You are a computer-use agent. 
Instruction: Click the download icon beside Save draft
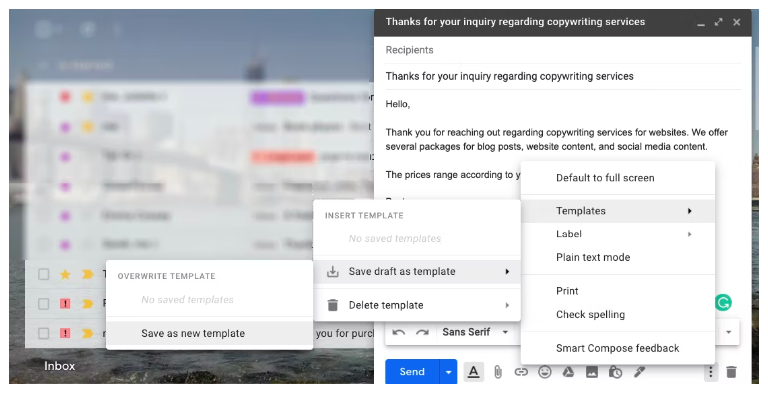tap(333, 271)
